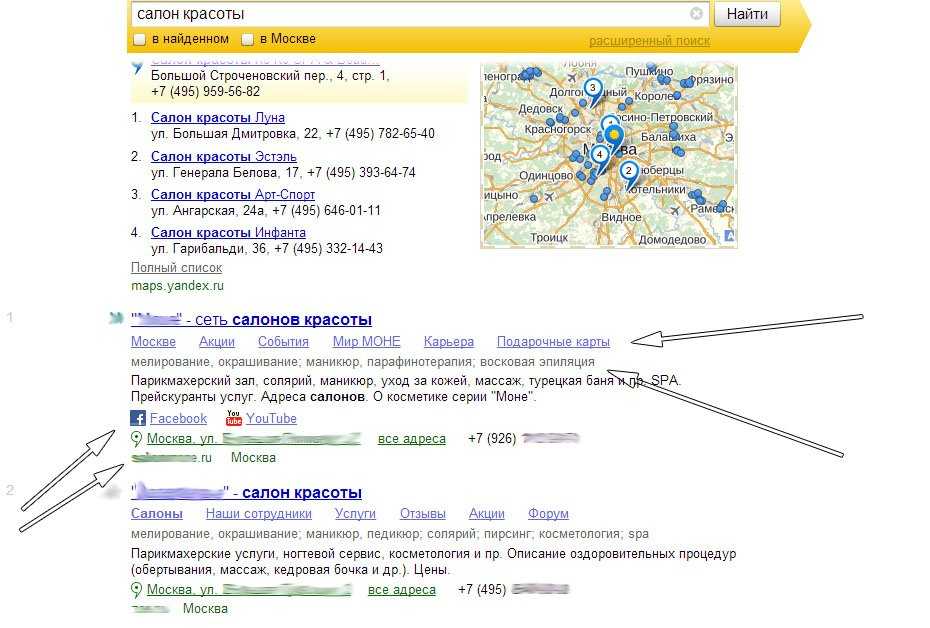The image size is (930, 628).
Task: Open the 'Карьера' sitelink
Action: pos(448,342)
